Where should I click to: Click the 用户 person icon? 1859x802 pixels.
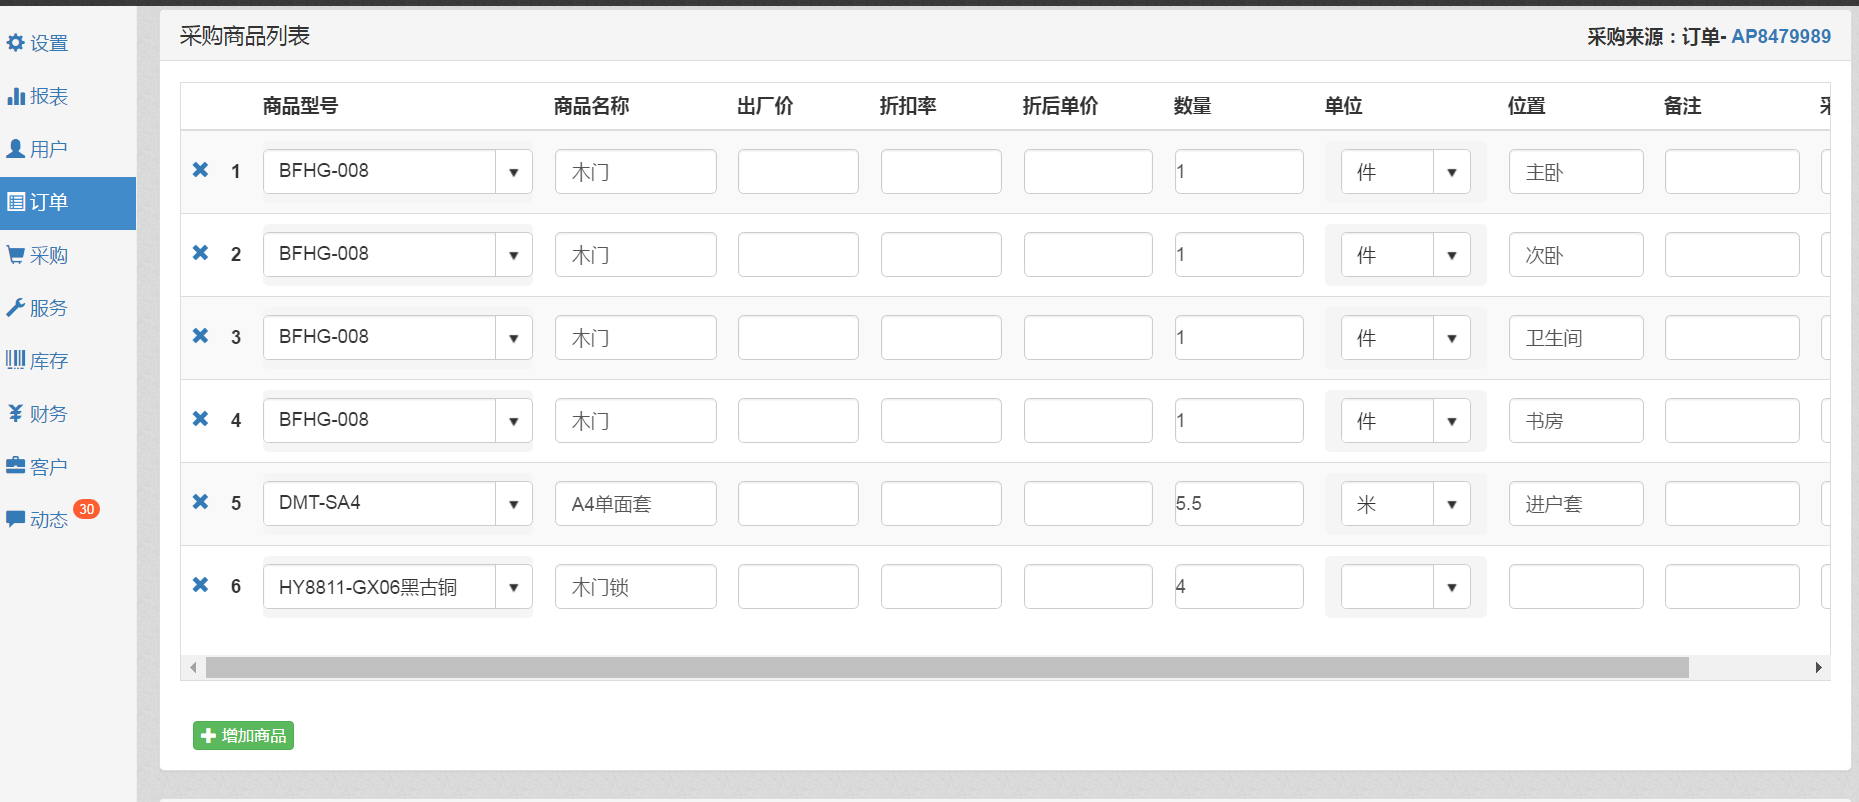16,149
